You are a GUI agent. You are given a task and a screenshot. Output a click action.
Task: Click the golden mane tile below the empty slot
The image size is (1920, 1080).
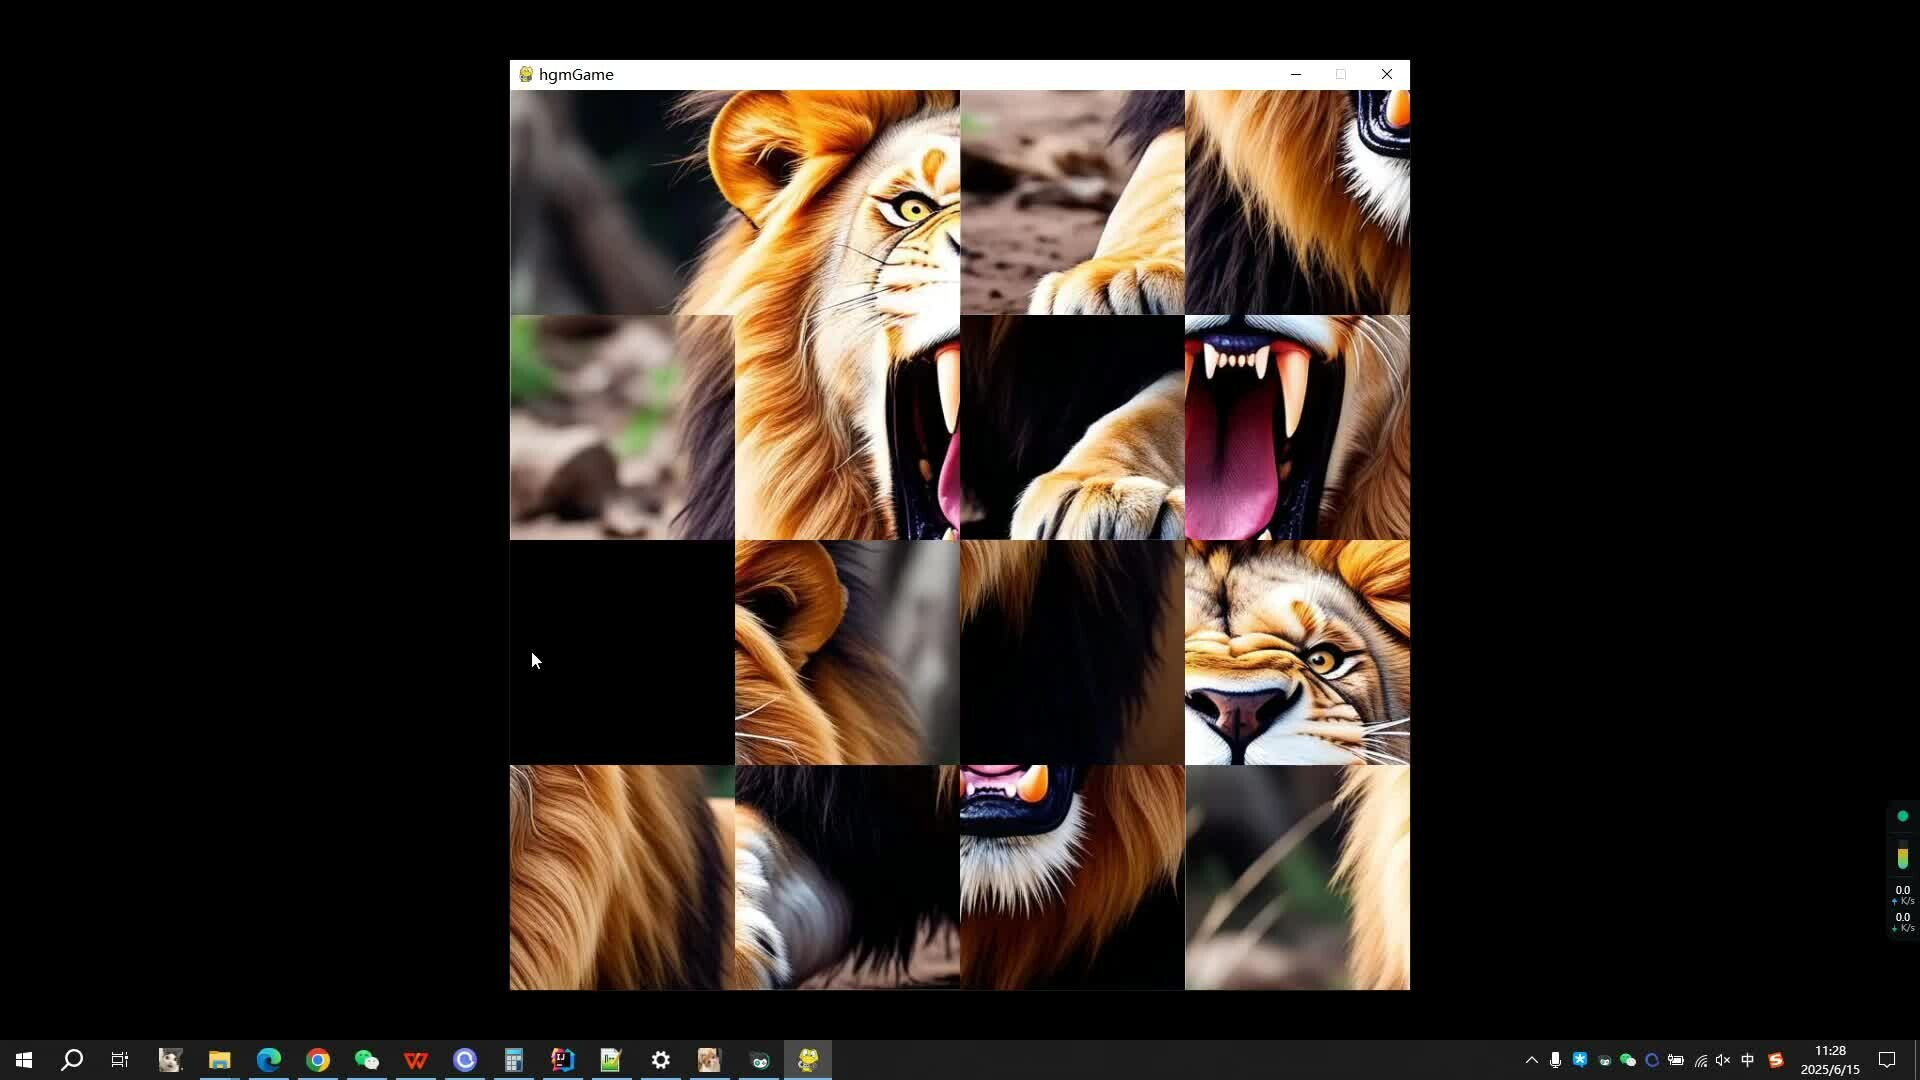pos(622,877)
